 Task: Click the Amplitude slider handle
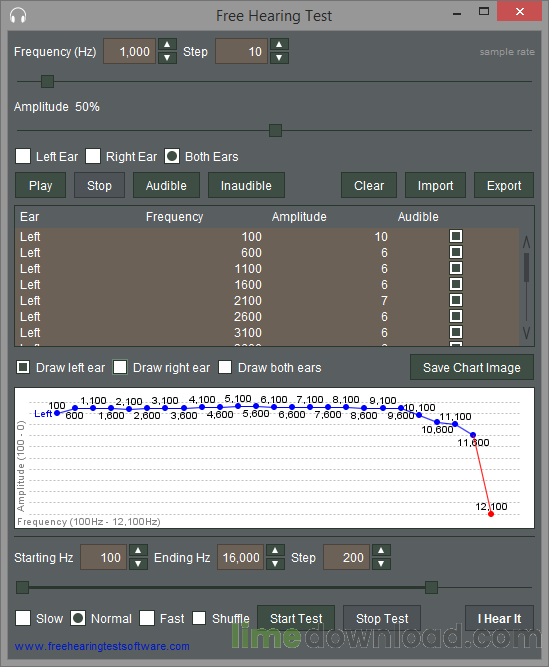point(276,131)
